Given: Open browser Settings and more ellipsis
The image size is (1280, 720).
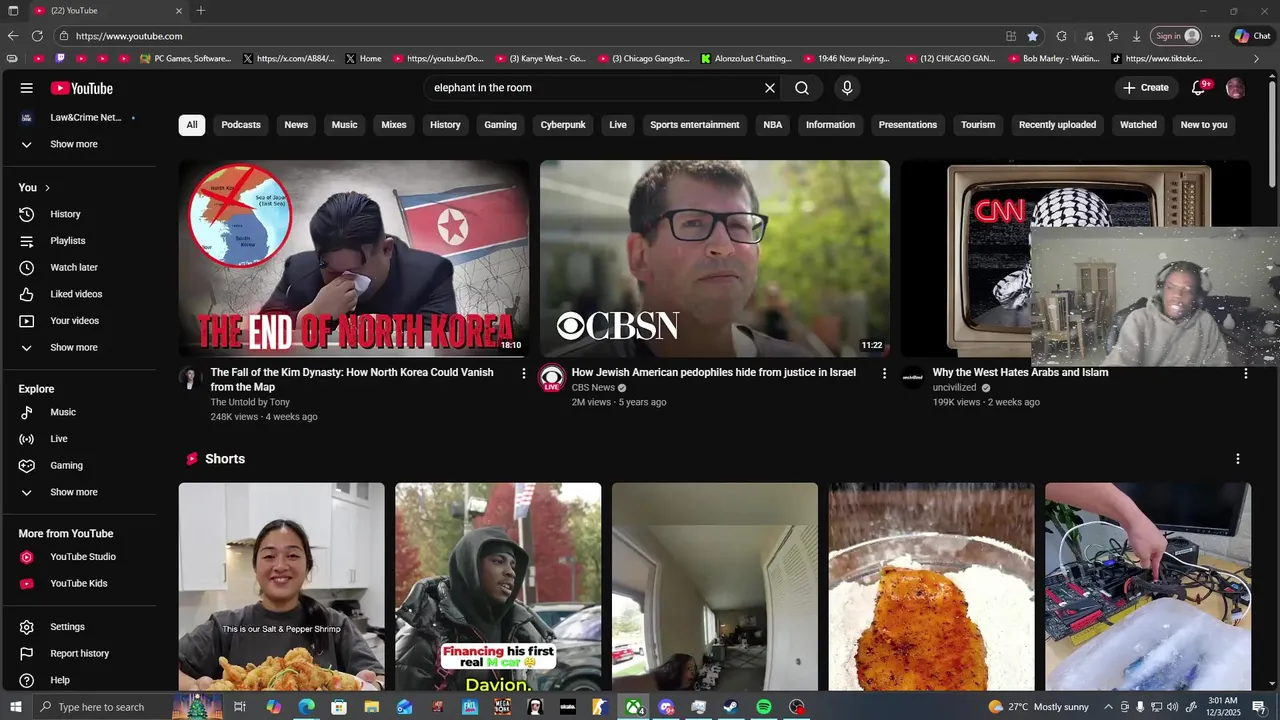Looking at the screenshot, I should coord(1215,36).
